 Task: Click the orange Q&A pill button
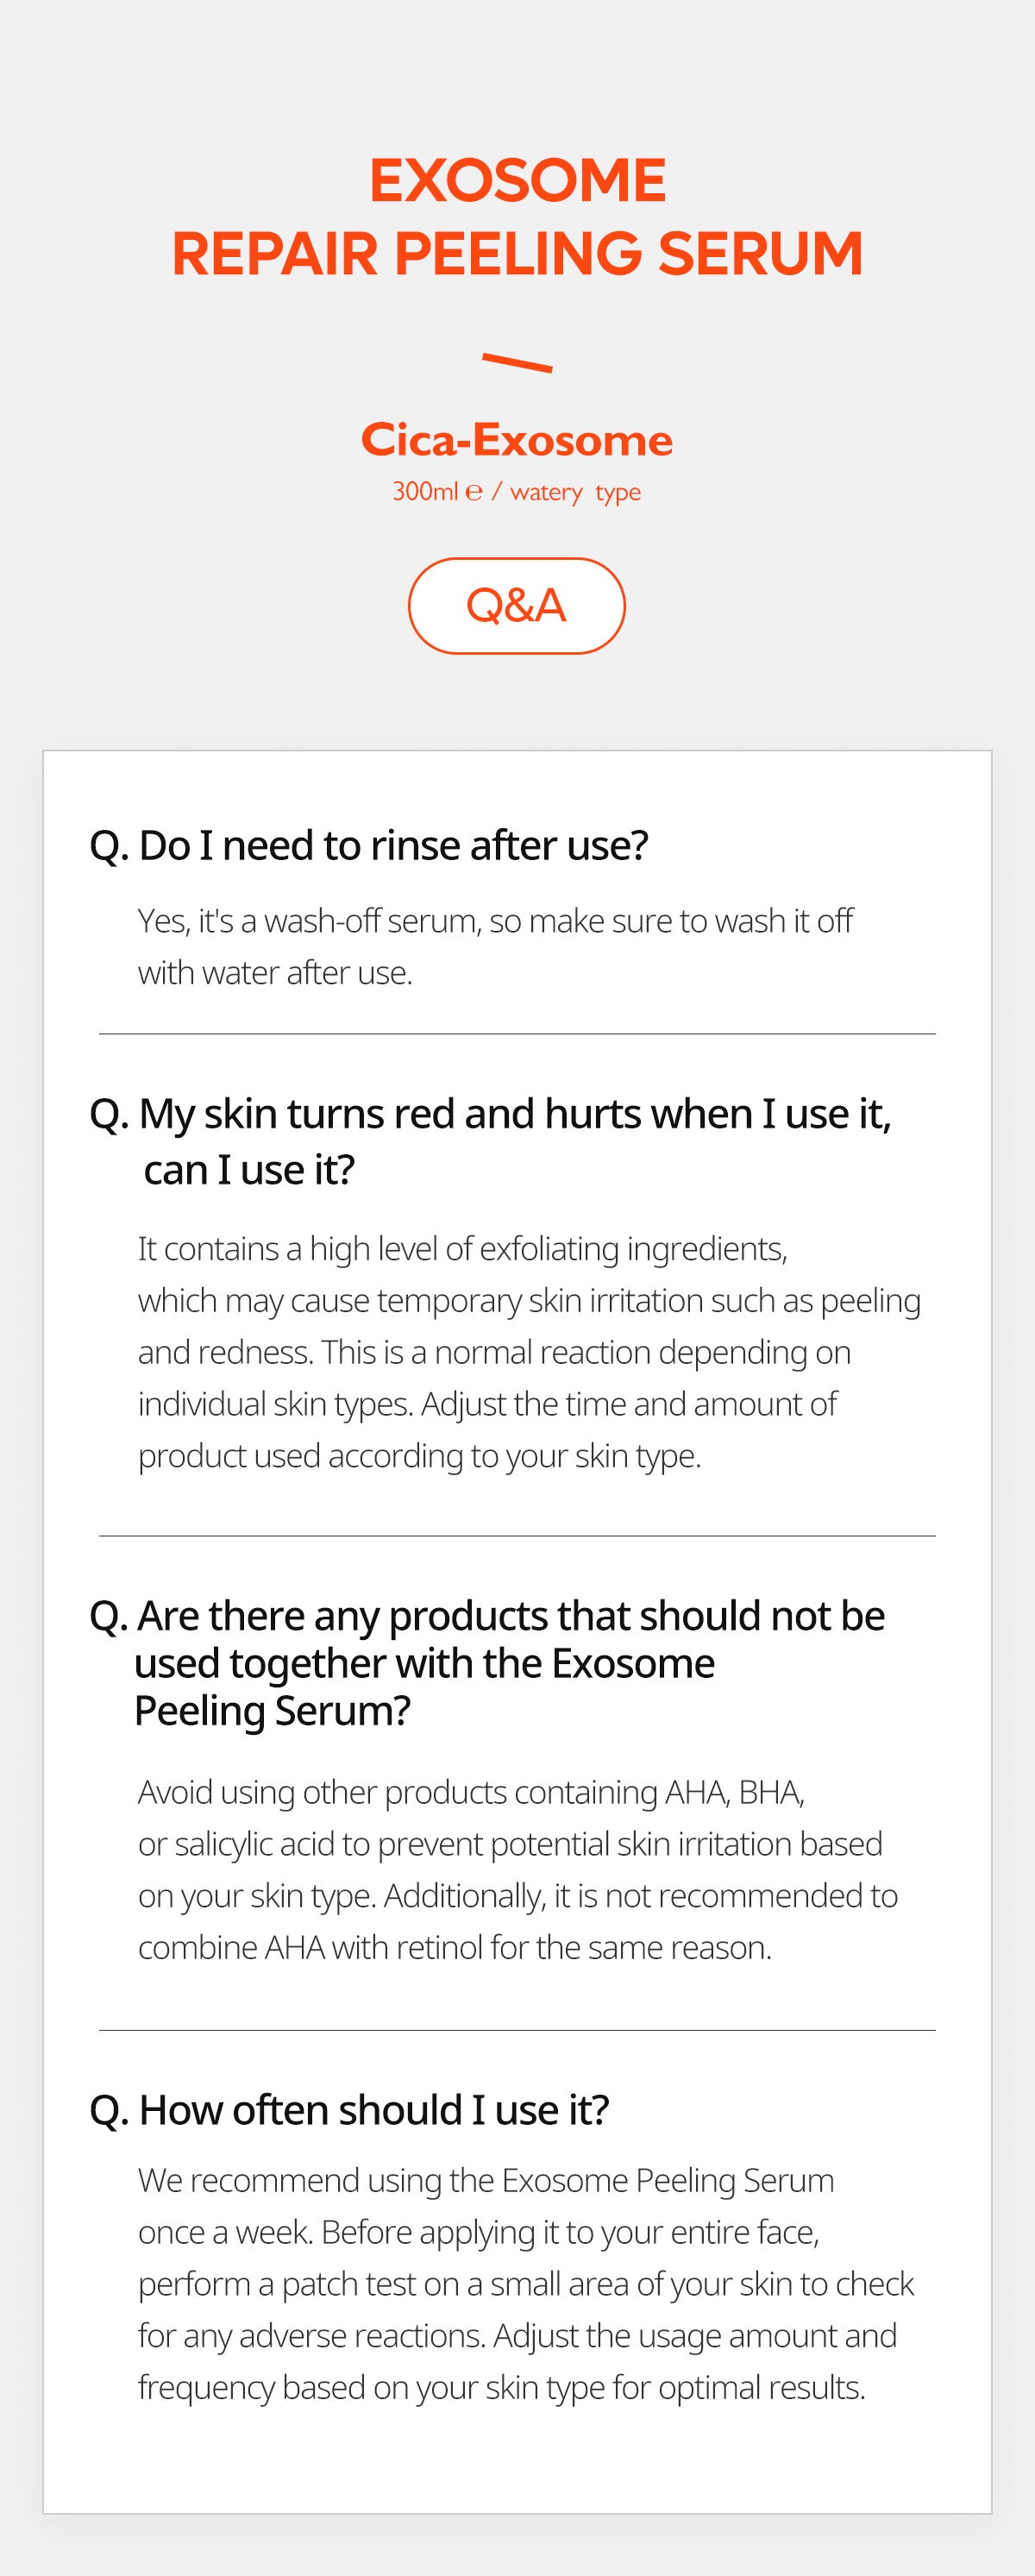pyautogui.click(x=516, y=605)
